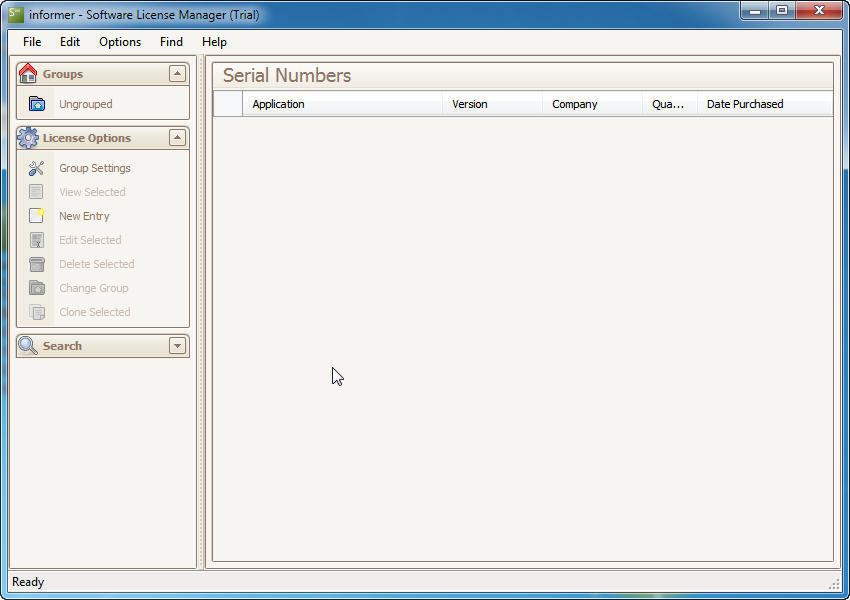Image resolution: width=850 pixels, height=600 pixels.
Task: Sort by Company column header
Action: [592, 104]
